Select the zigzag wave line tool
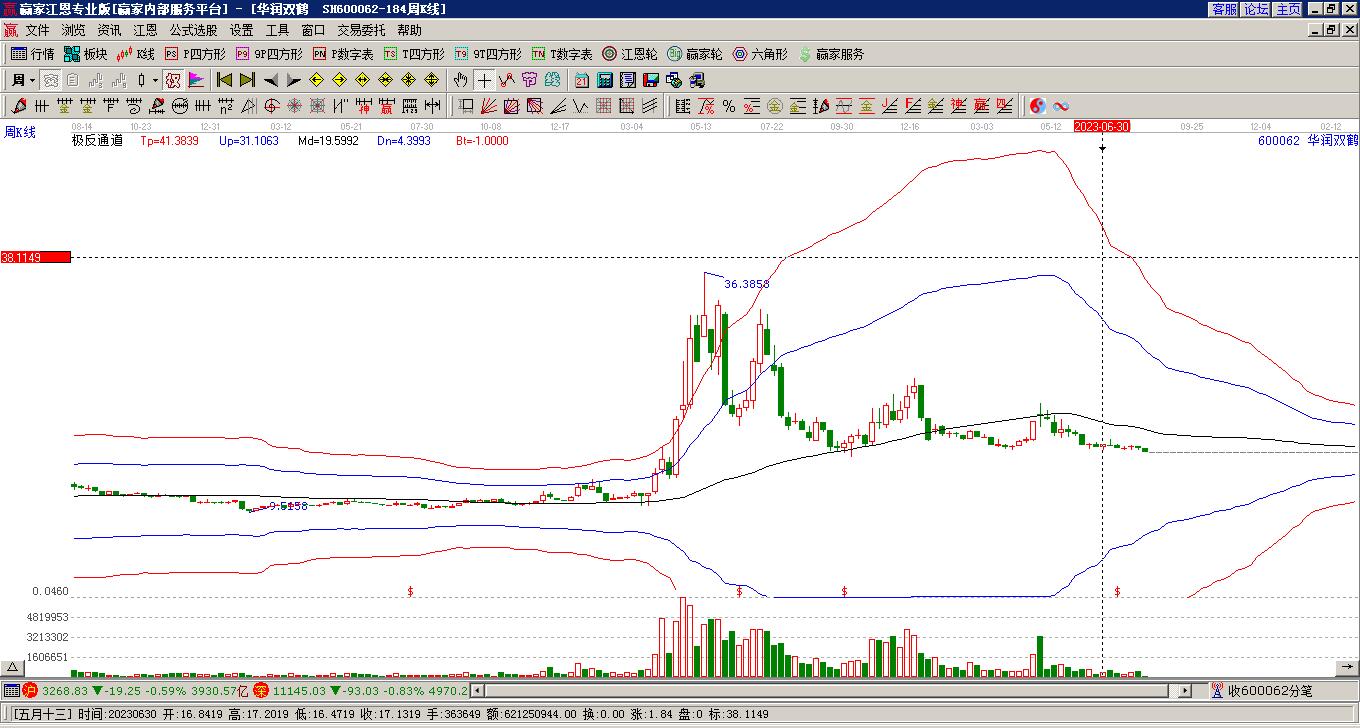The width and height of the screenshot is (1360, 728). [x=580, y=106]
